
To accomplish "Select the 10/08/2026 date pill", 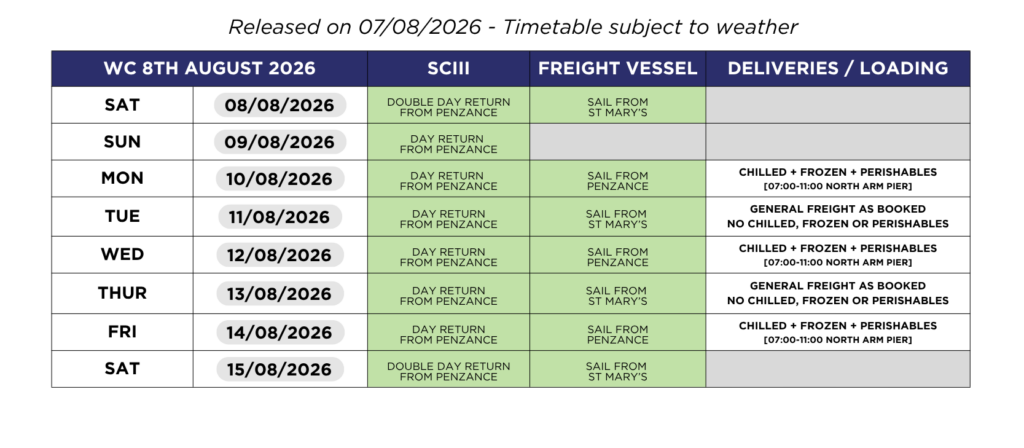I will [x=280, y=178].
